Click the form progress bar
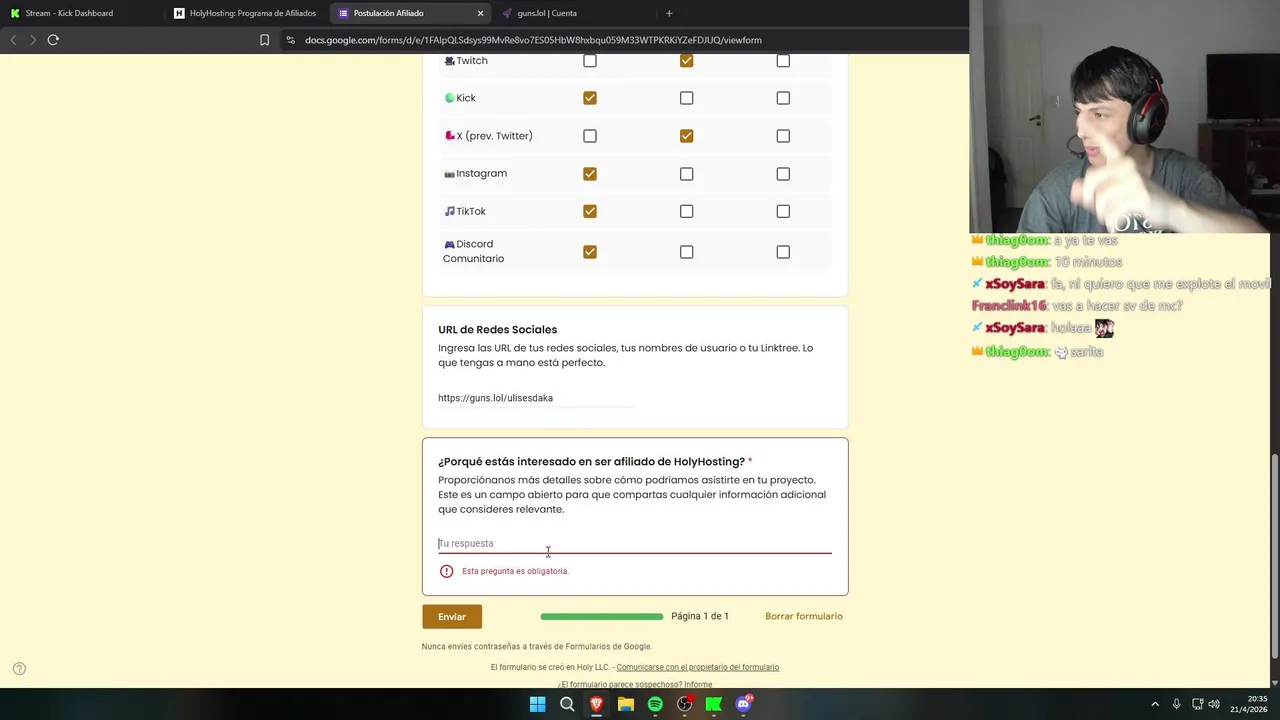 click(x=601, y=616)
